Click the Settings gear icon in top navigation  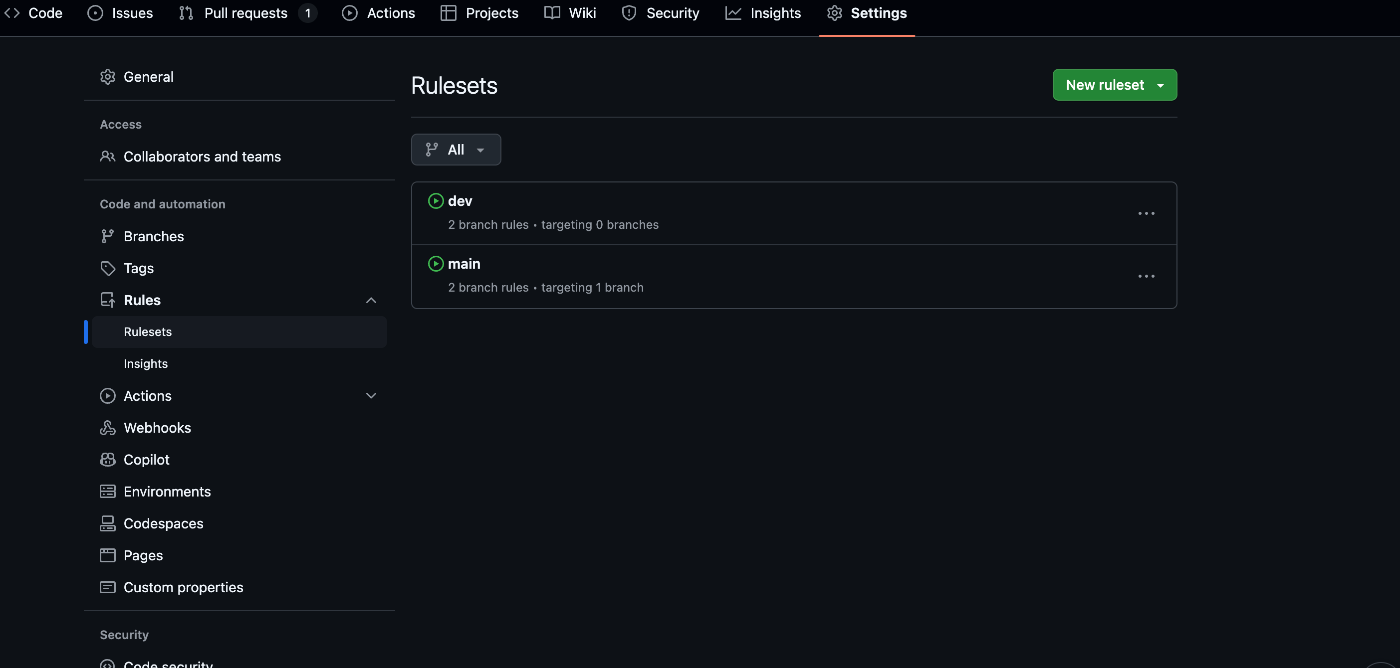click(835, 13)
